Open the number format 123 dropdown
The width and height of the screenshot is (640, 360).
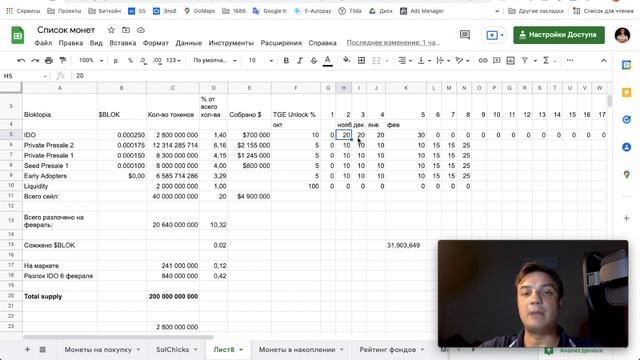(173, 60)
